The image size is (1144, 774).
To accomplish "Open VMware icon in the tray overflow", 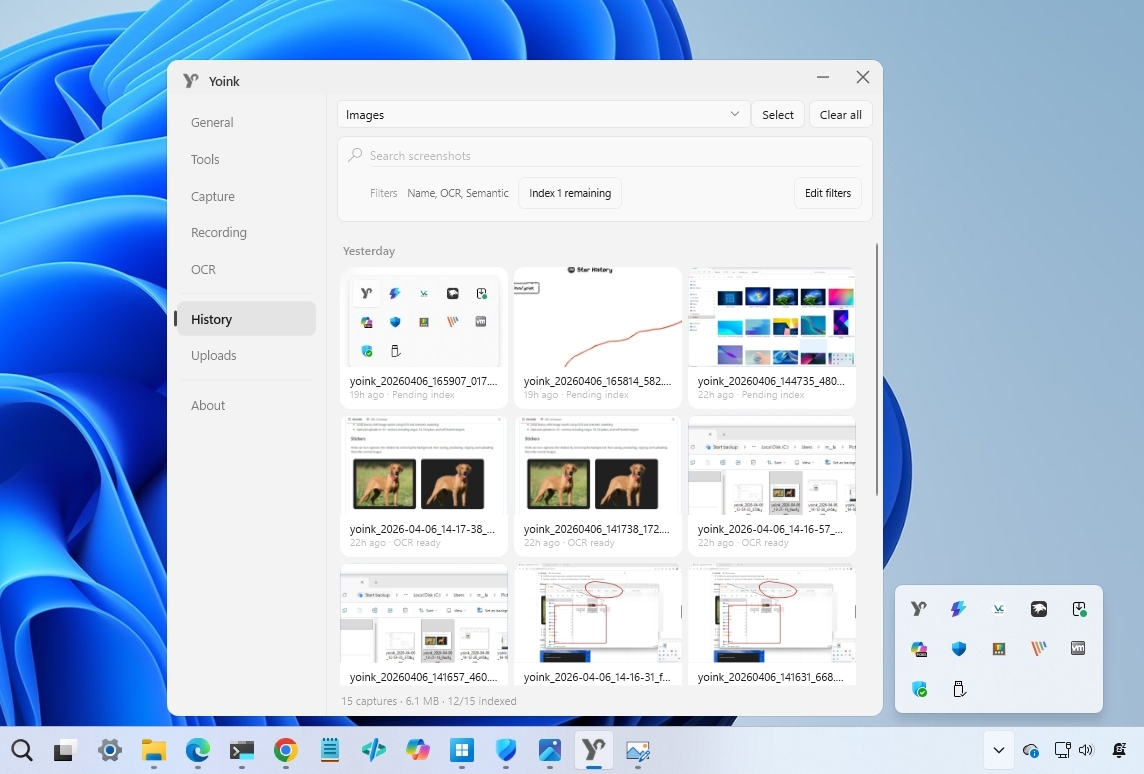I will (1078, 649).
